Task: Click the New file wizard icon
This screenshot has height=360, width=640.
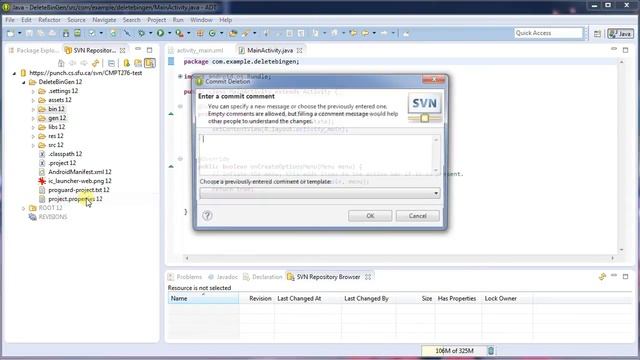Action: point(11,33)
